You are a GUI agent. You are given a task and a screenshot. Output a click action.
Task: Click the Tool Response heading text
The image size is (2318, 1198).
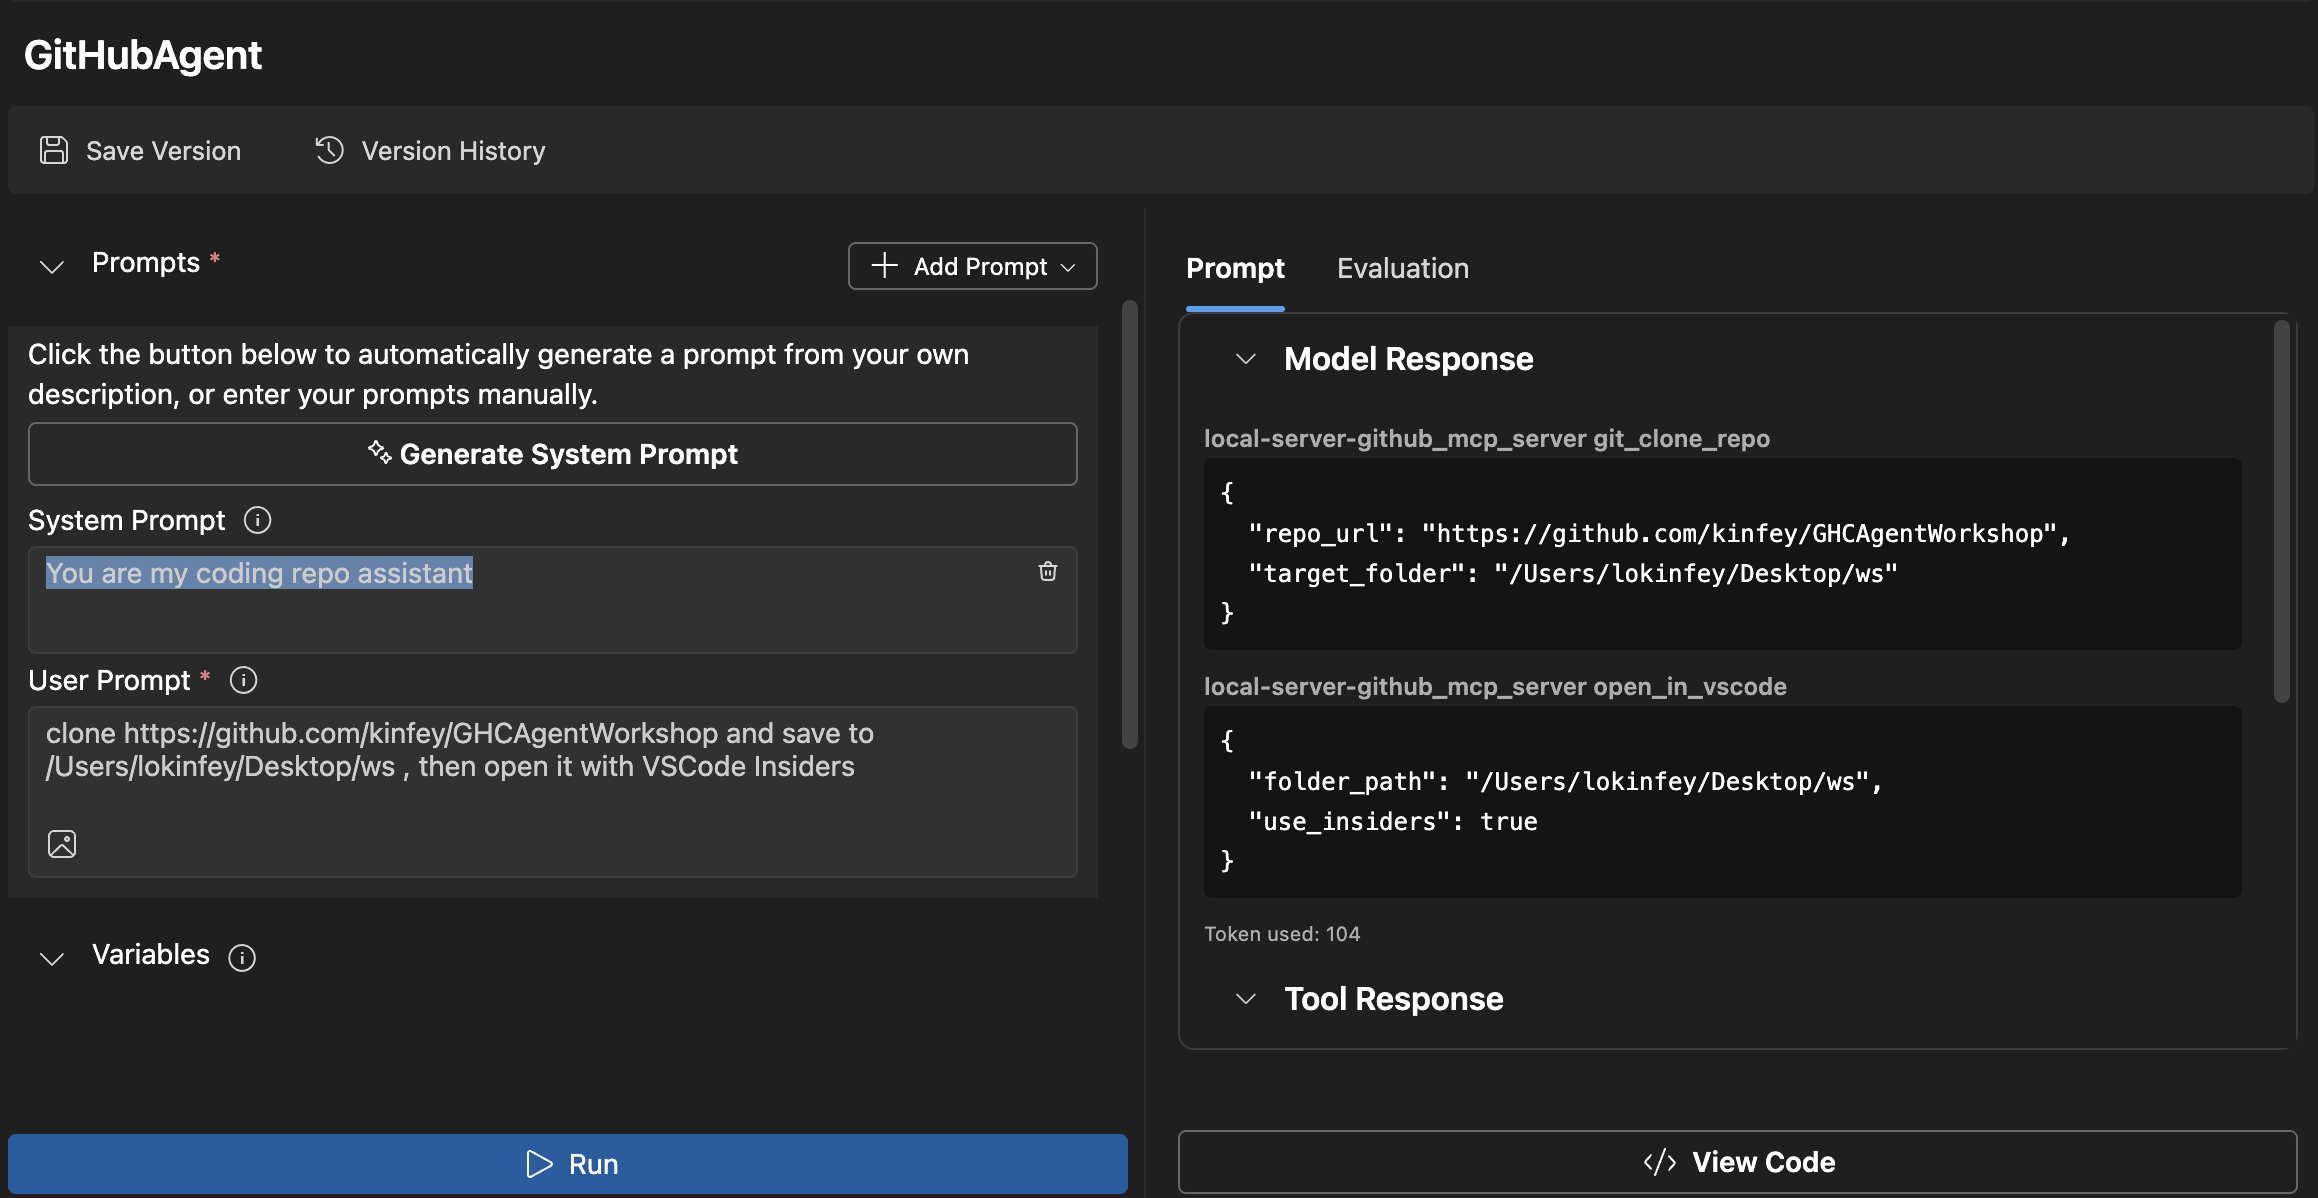click(x=1394, y=999)
